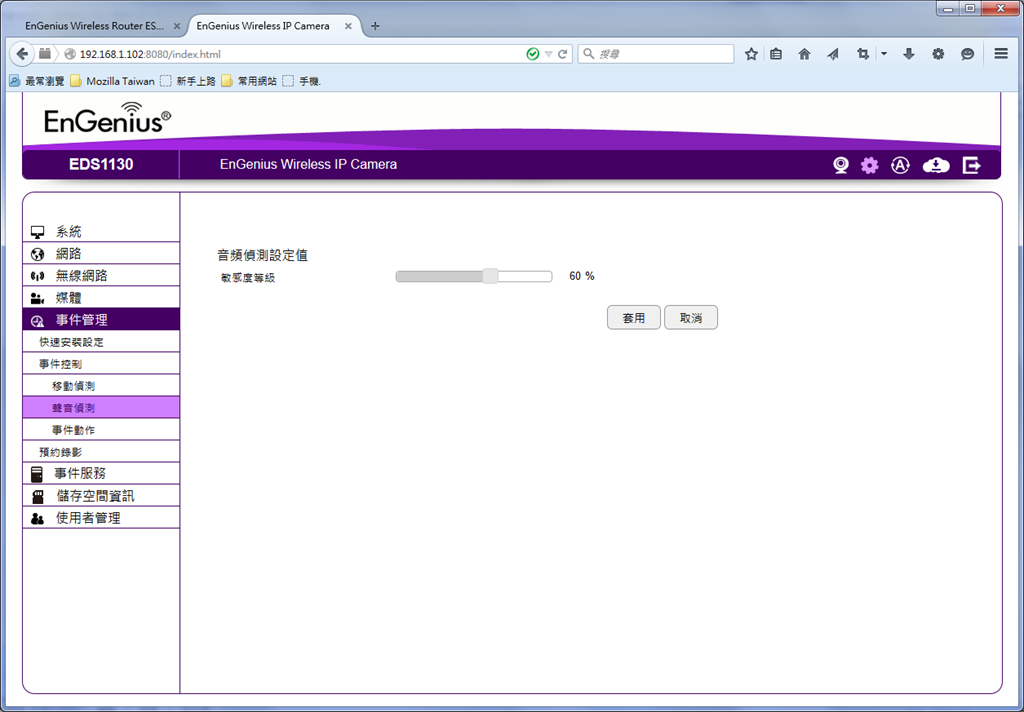Bookmark this page with the star icon

pos(751,54)
